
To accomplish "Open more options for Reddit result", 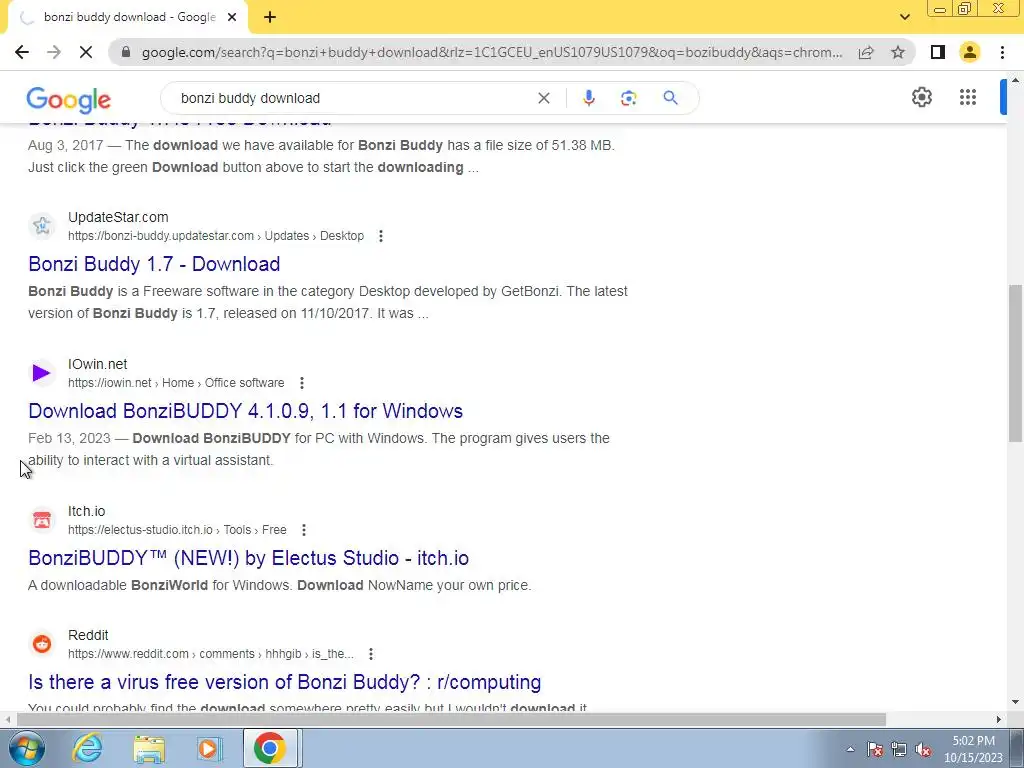I will point(371,654).
